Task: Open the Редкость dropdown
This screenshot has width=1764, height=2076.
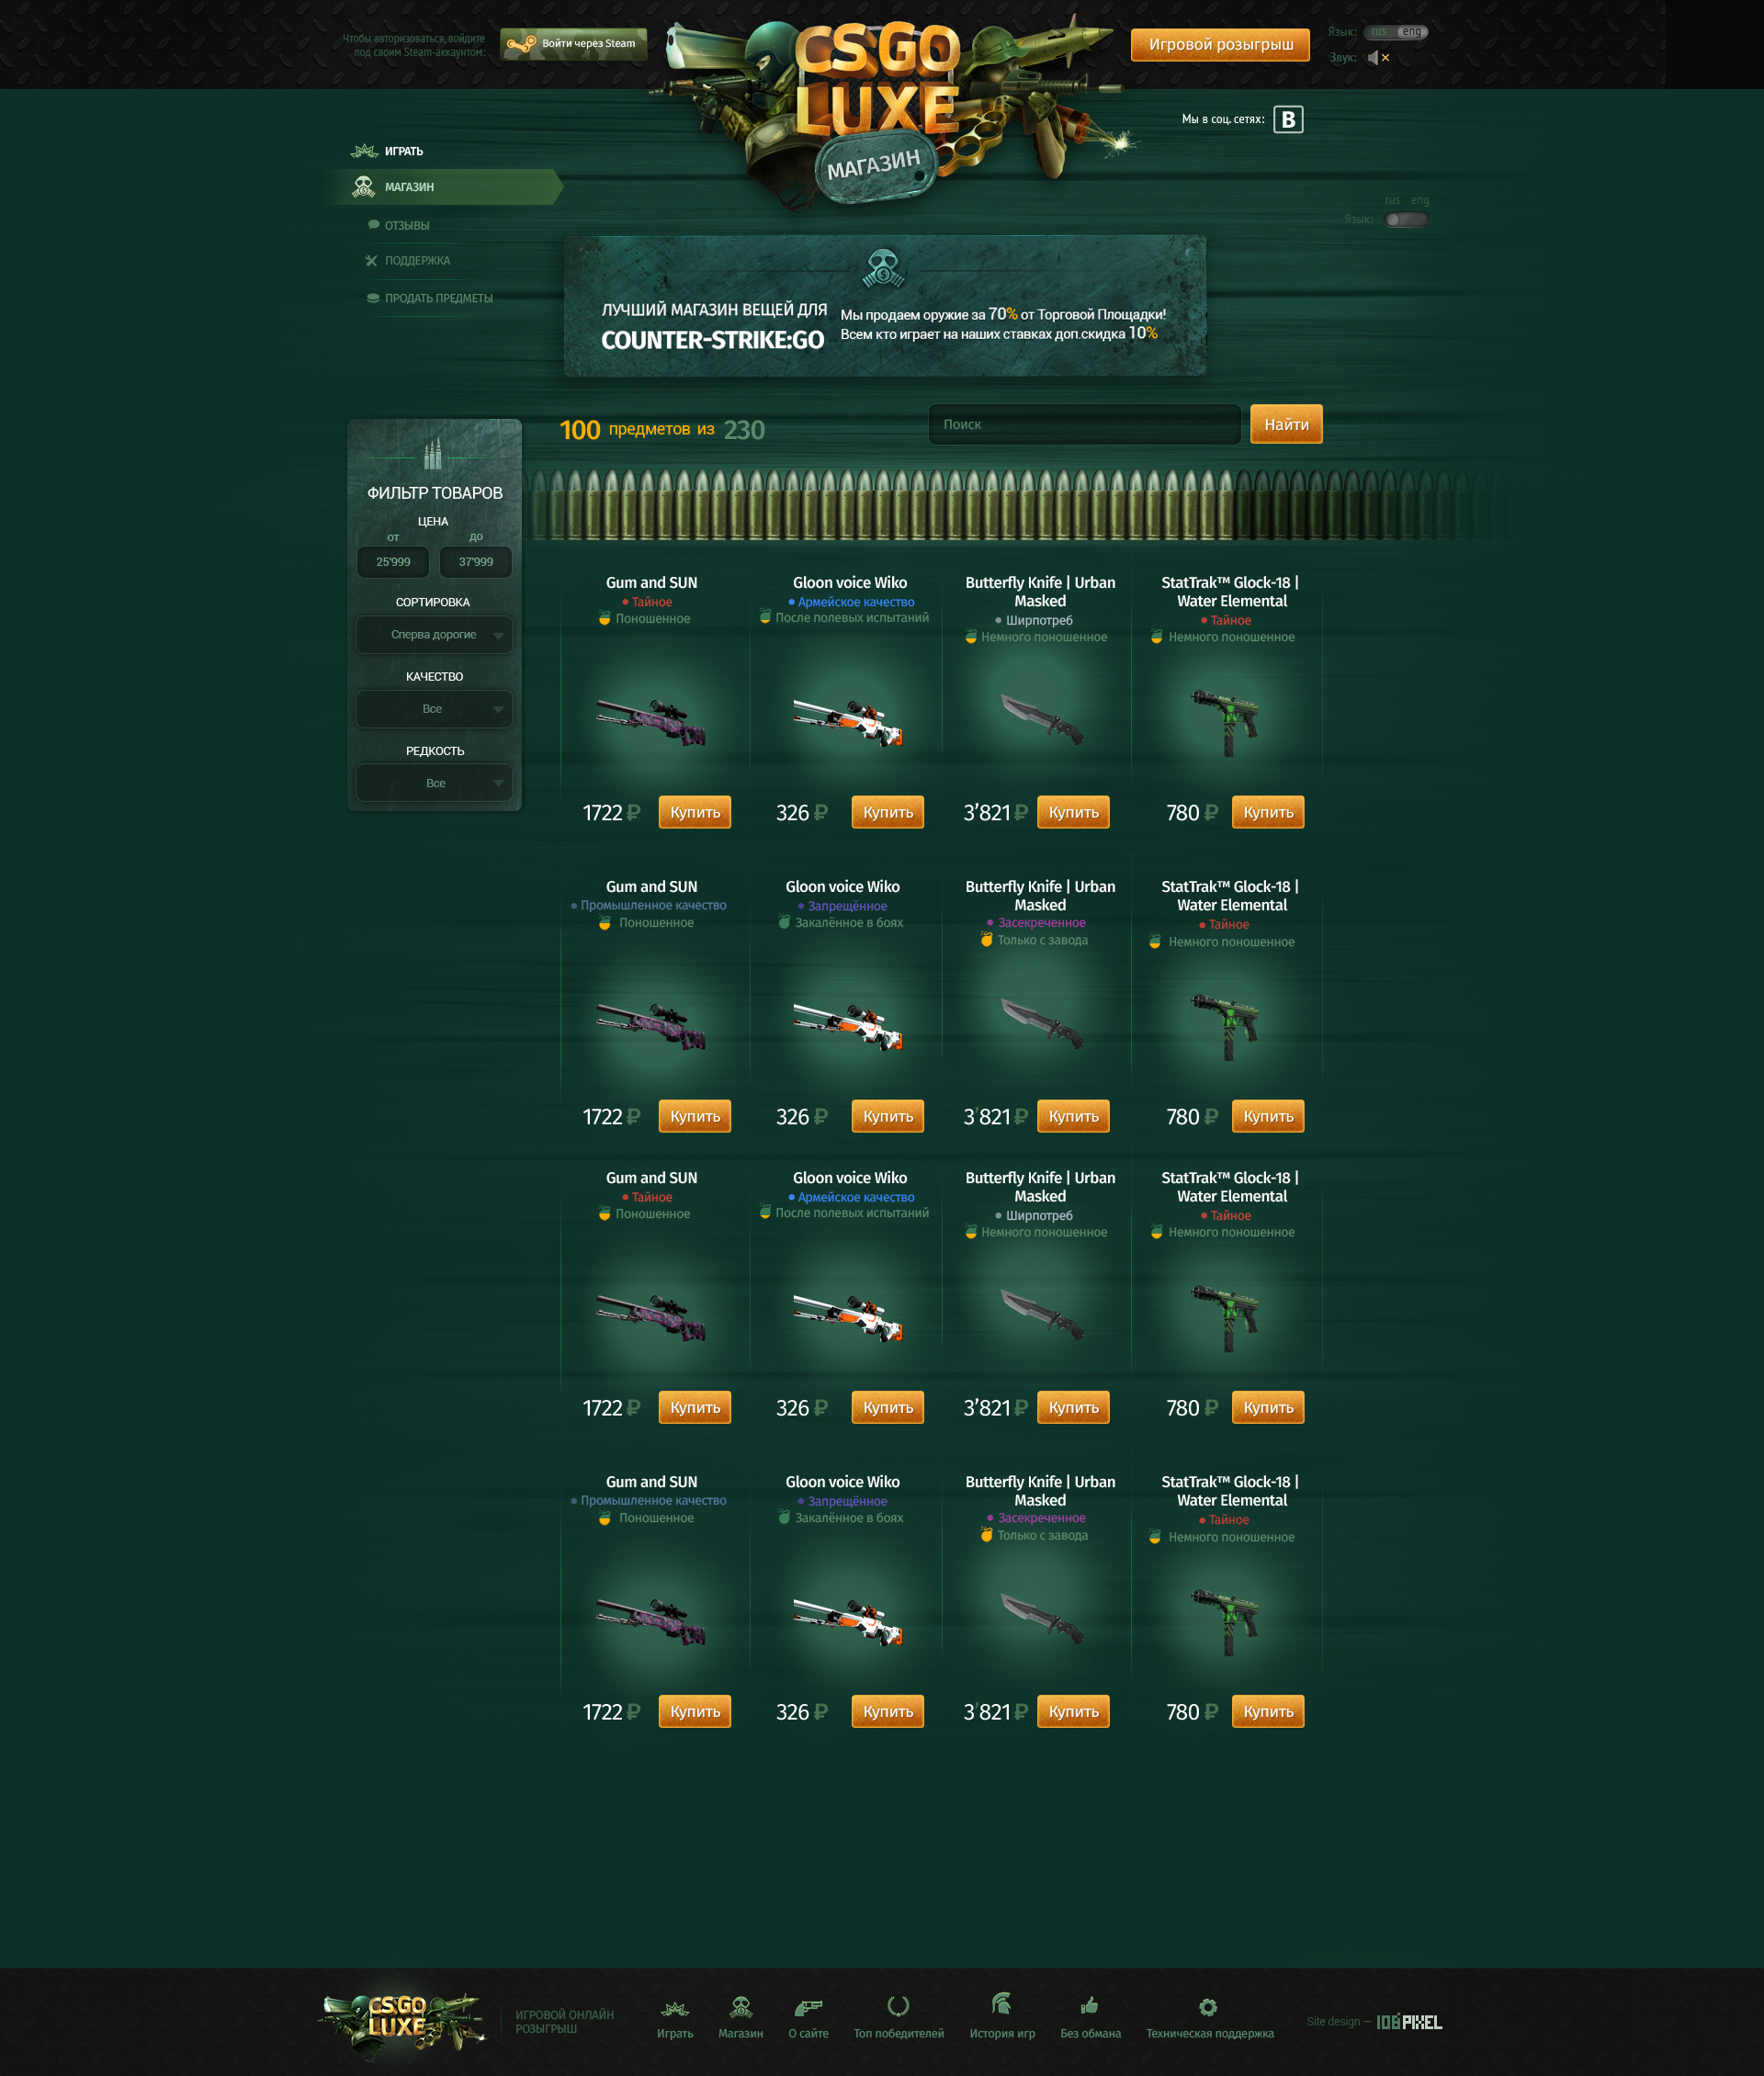Action: tap(434, 783)
